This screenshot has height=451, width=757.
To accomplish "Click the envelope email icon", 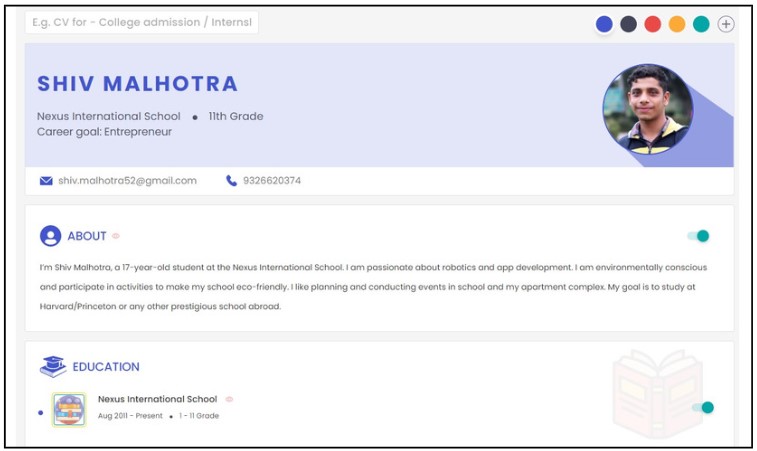I will [x=46, y=181].
